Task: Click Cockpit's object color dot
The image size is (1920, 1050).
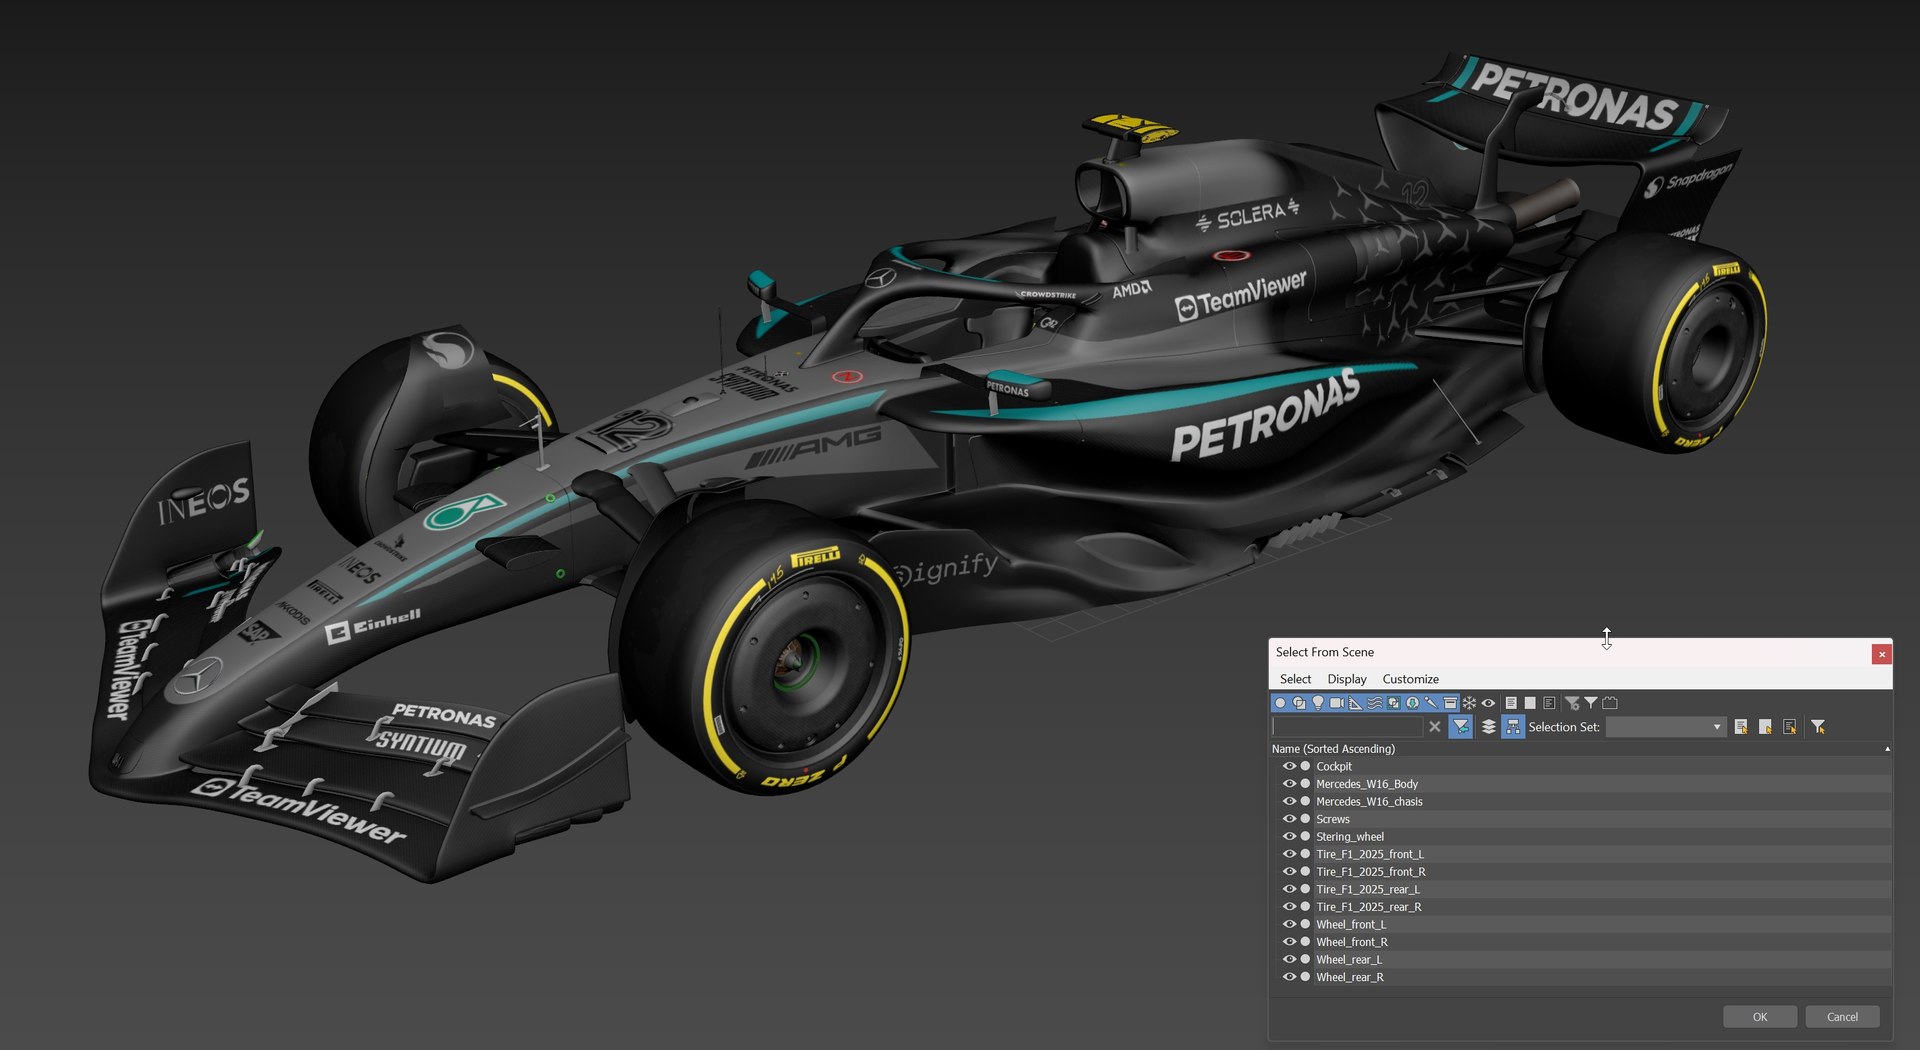Action: click(x=1305, y=766)
